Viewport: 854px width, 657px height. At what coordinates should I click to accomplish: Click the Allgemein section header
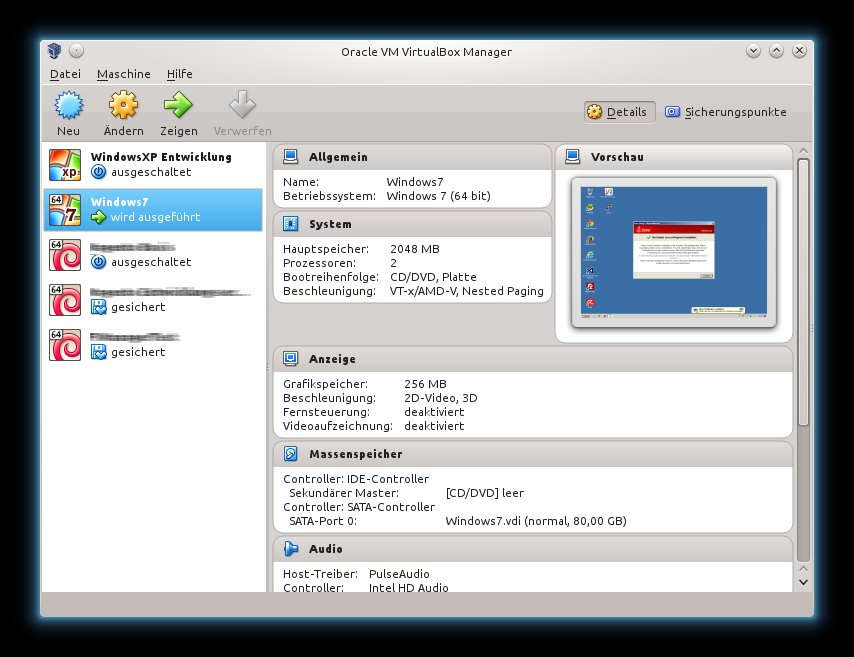[x=412, y=157]
